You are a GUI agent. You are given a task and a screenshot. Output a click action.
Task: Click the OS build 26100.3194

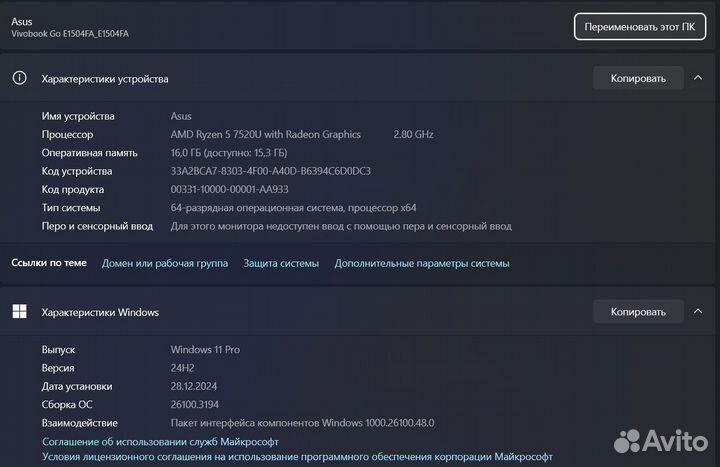point(195,405)
